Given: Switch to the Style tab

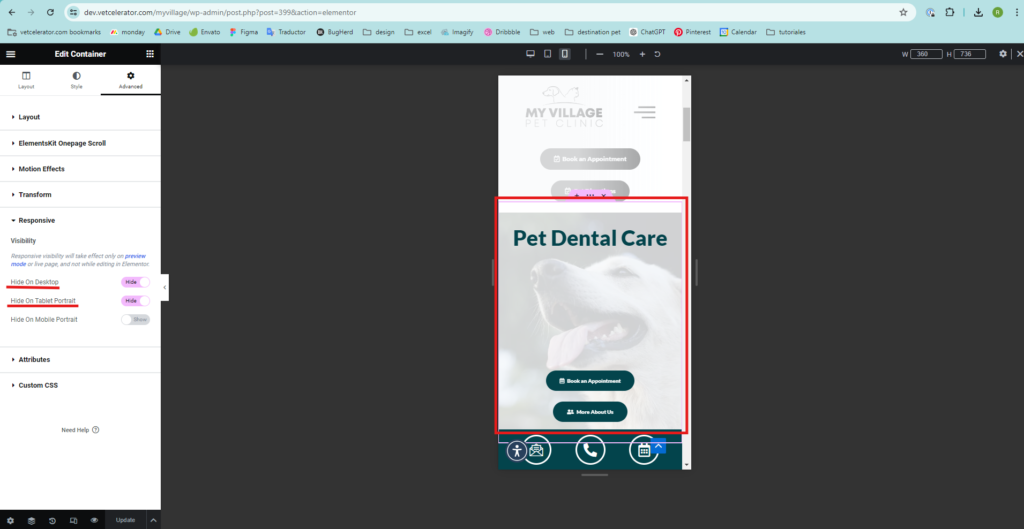Looking at the screenshot, I should tap(76, 80).
